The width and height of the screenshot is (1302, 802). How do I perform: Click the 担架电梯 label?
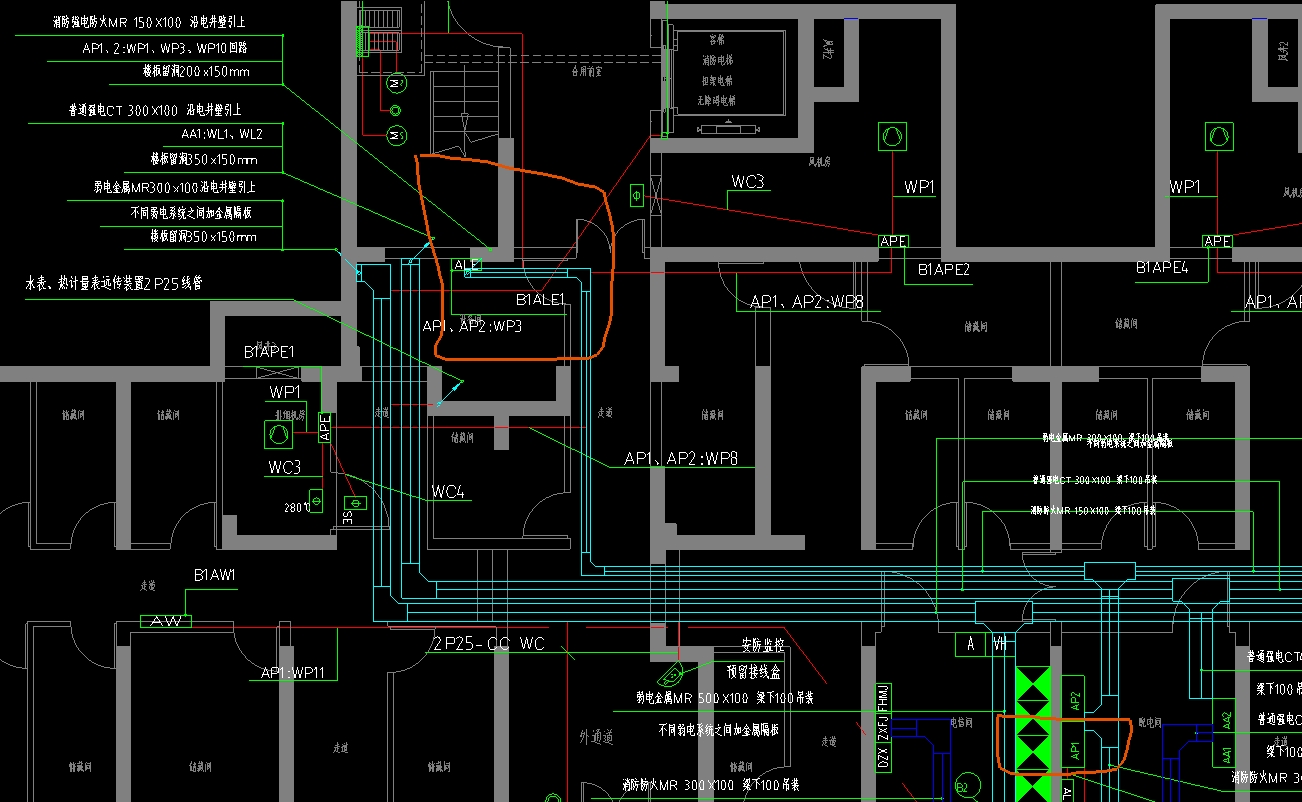pyautogui.click(x=717, y=80)
